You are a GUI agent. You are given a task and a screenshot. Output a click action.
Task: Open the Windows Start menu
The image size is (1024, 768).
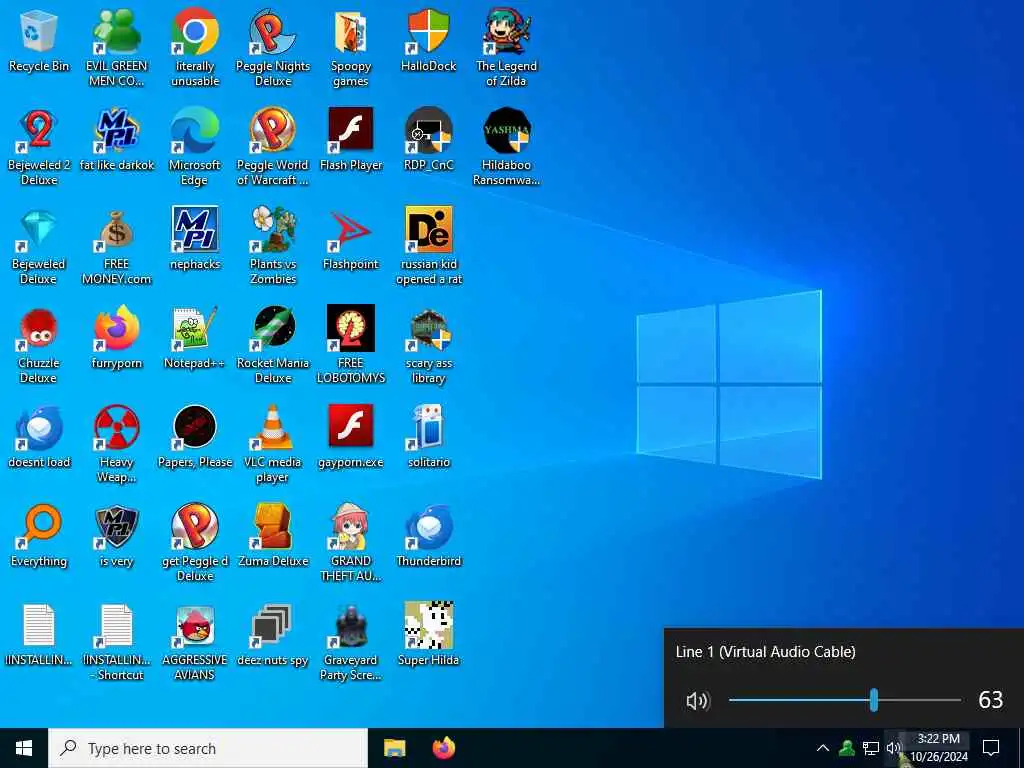(24, 748)
